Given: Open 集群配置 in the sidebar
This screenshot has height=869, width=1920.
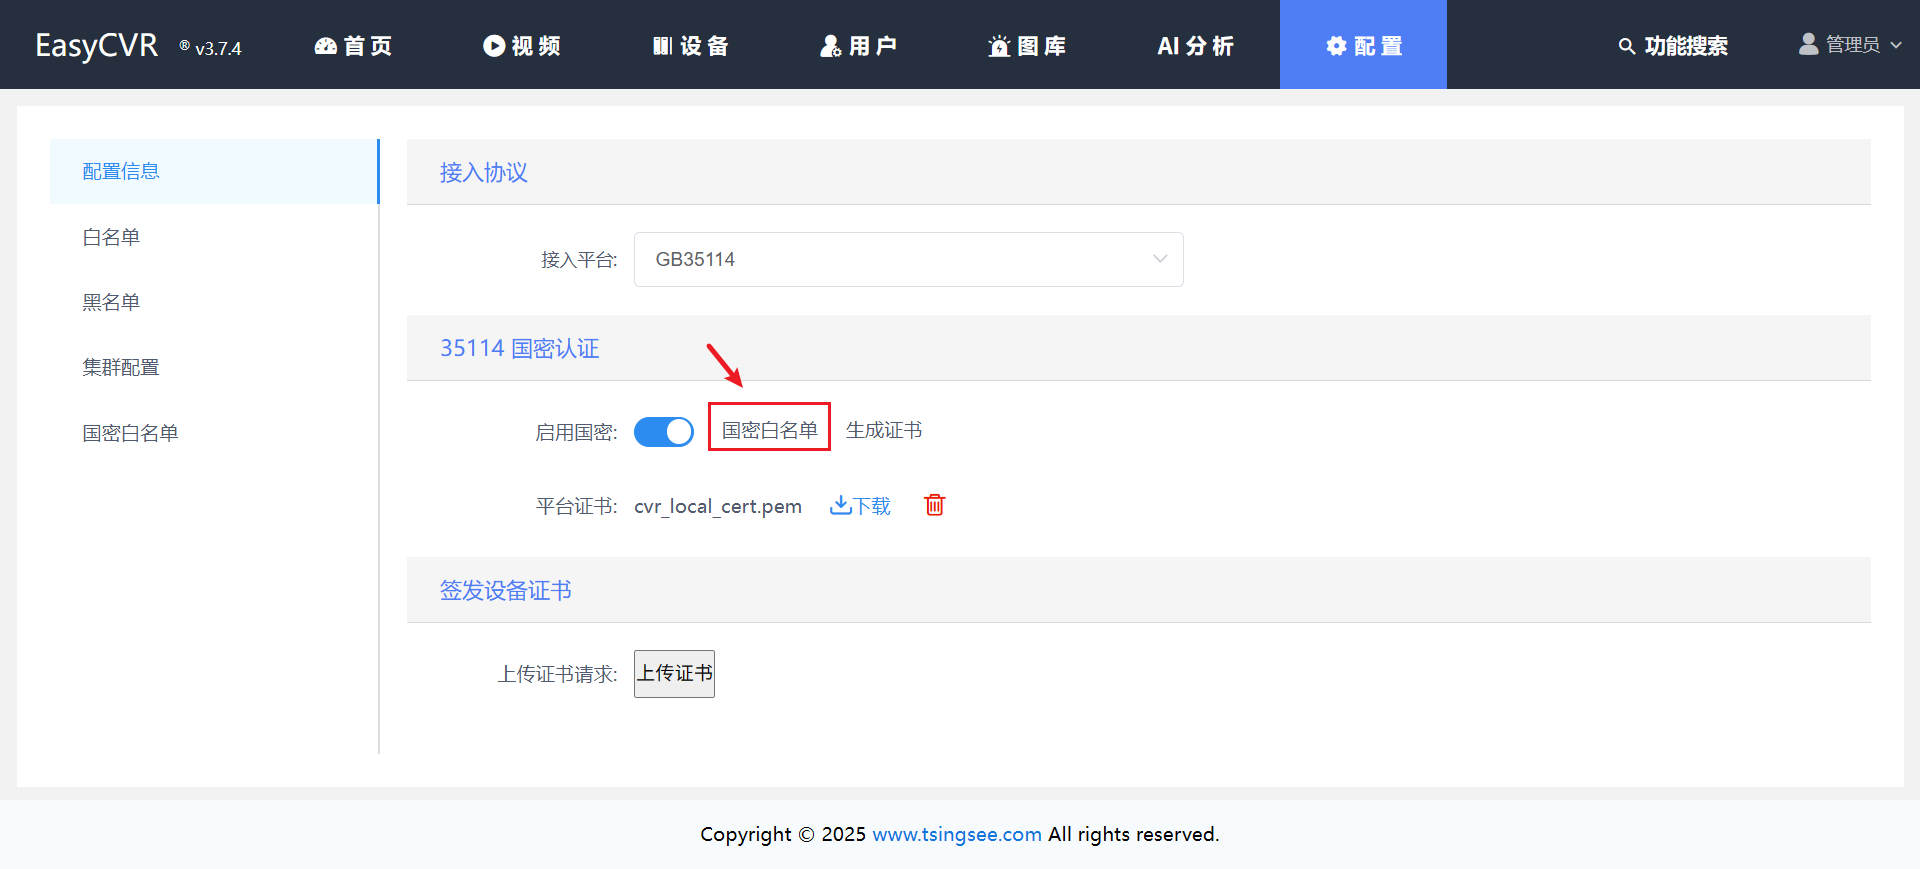Looking at the screenshot, I should click(x=121, y=367).
